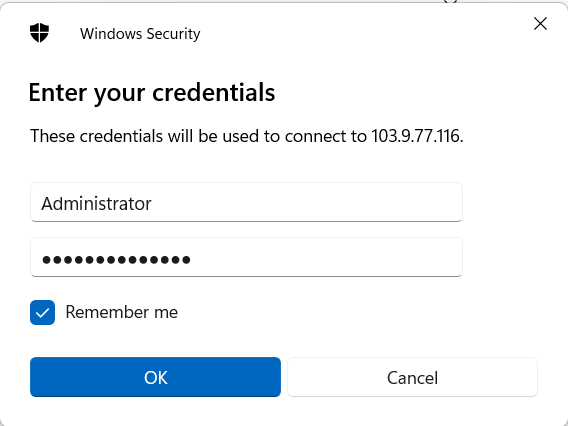The height and width of the screenshot is (426, 568).
Task: Click the 103.9.77.116 address text
Action: pos(417,136)
